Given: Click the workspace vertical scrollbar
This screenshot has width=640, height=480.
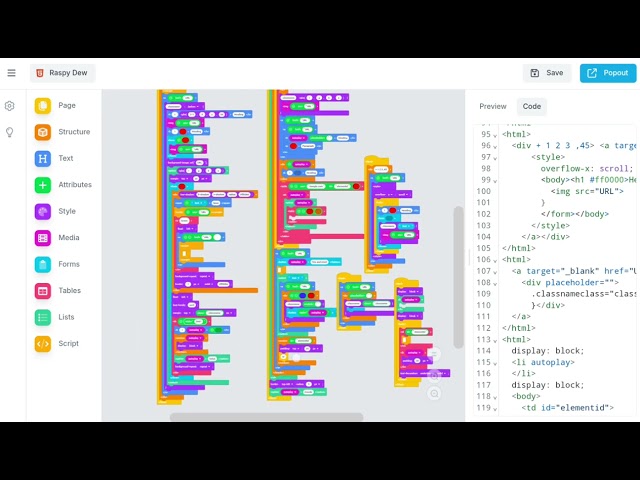Looking at the screenshot, I should [x=458, y=277].
